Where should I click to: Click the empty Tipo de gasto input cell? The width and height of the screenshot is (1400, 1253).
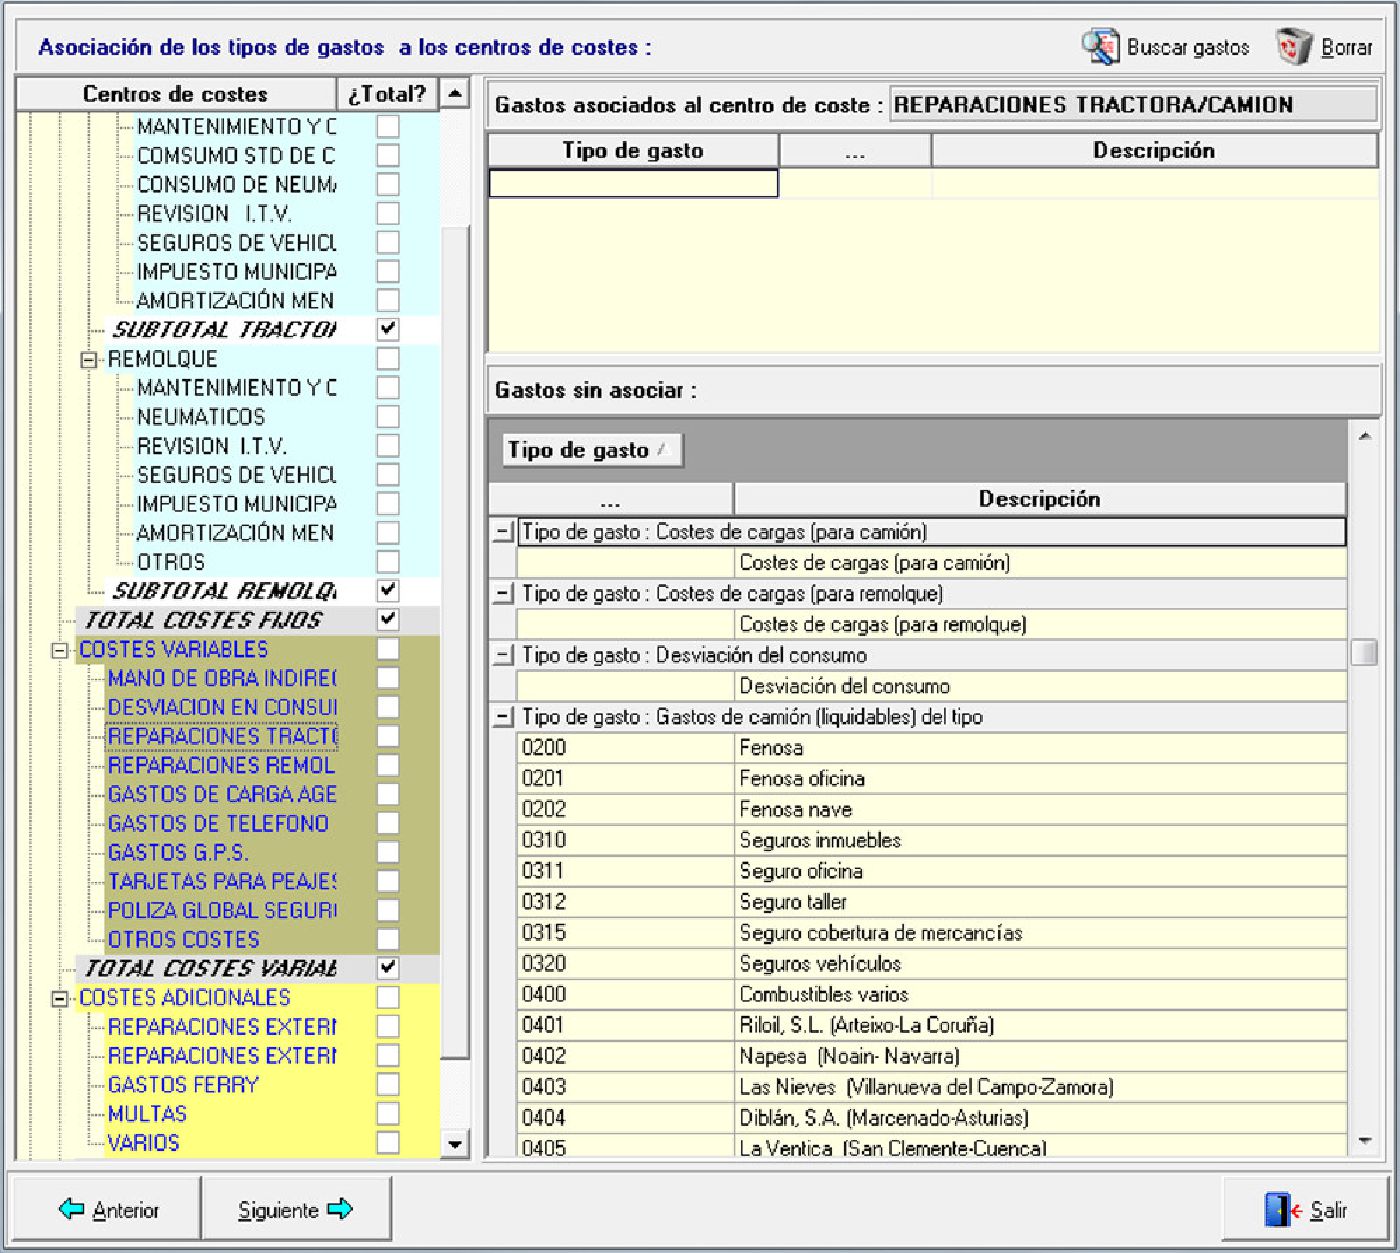[x=633, y=183]
